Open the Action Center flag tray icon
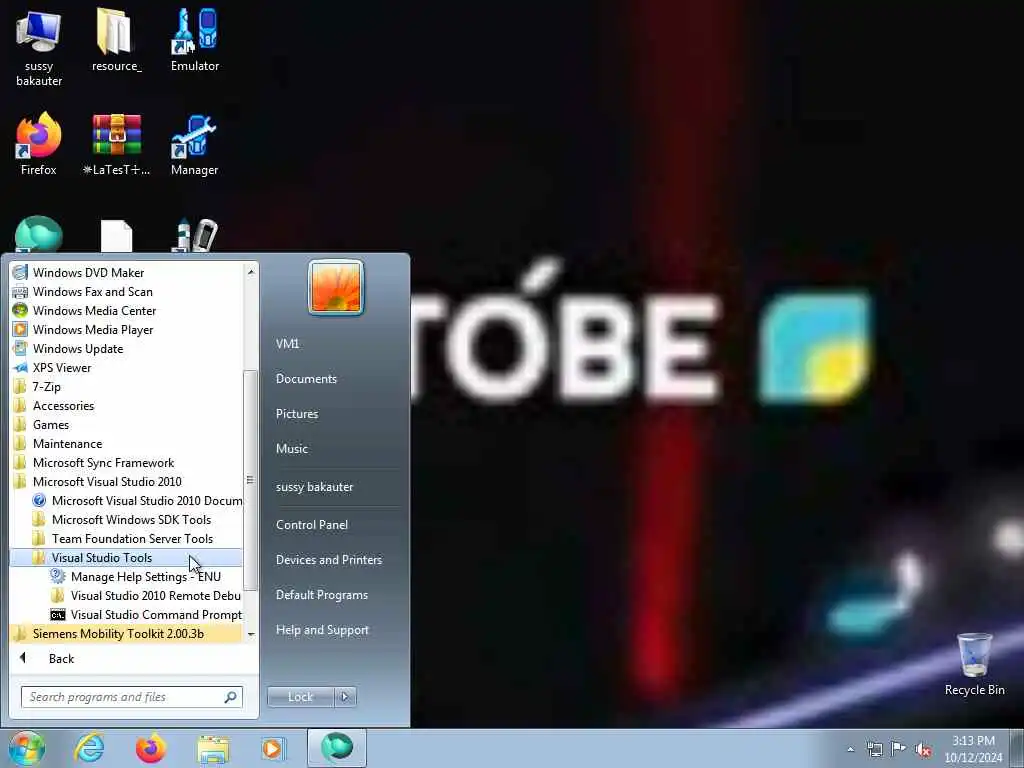The height and width of the screenshot is (768, 1024). (x=899, y=749)
